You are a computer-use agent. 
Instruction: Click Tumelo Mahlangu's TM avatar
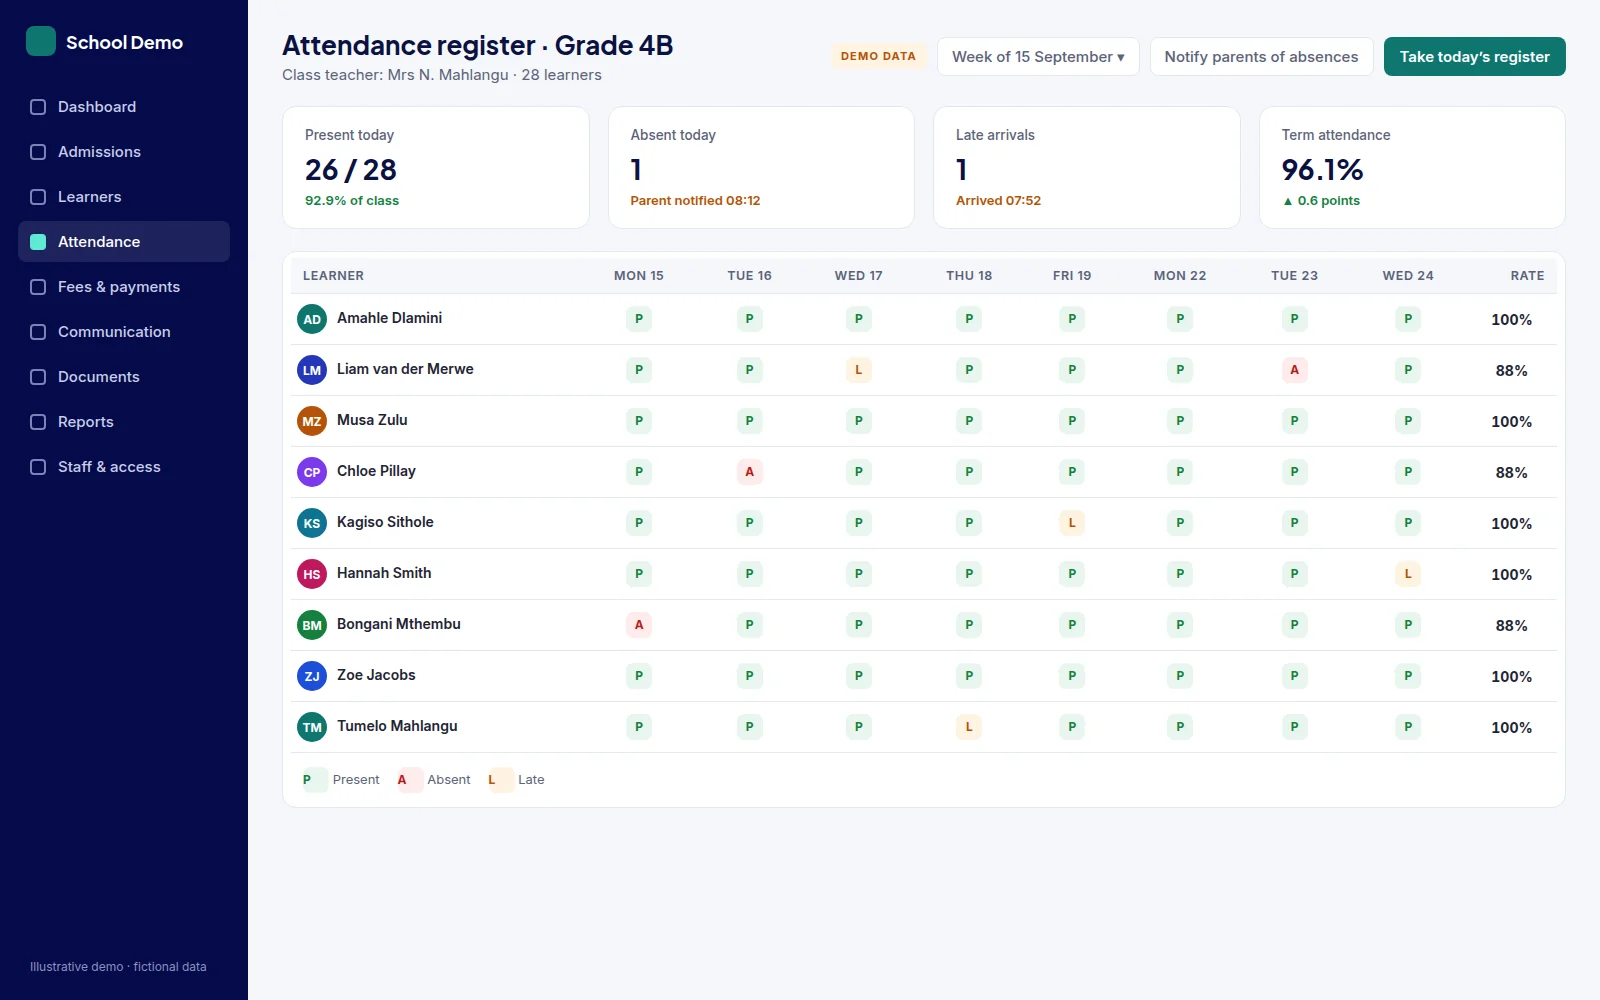(x=312, y=727)
